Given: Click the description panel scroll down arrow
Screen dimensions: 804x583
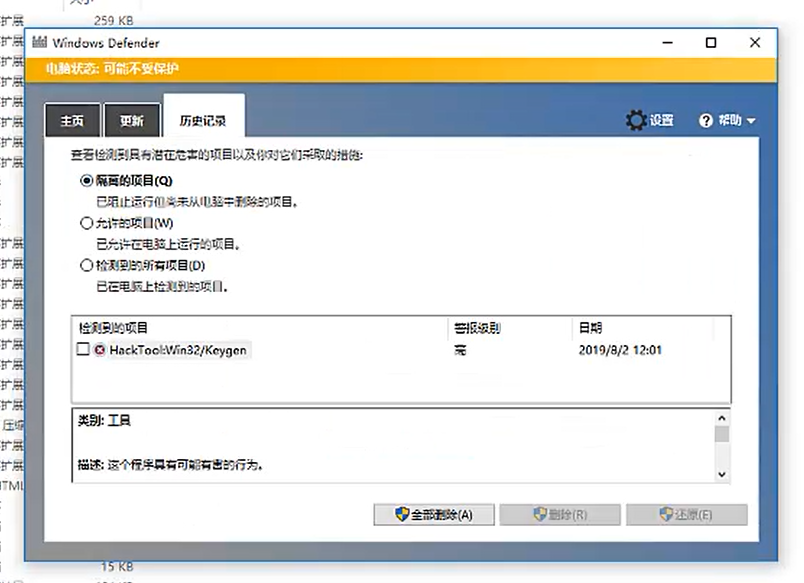Looking at the screenshot, I should pyautogui.click(x=722, y=474).
